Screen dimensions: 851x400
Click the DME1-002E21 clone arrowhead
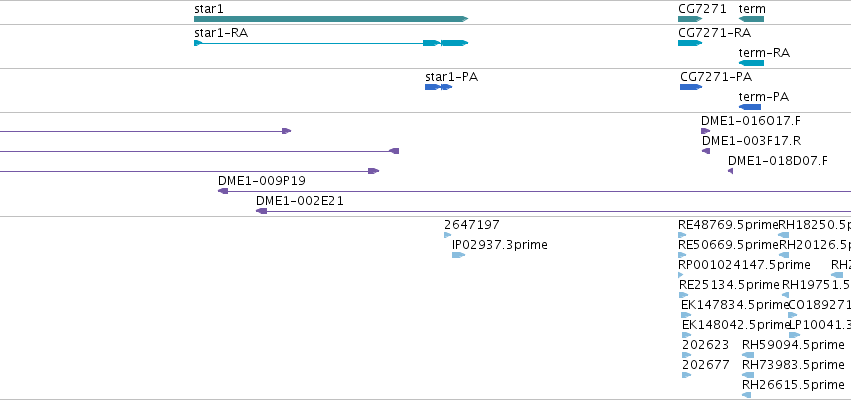pos(262,211)
